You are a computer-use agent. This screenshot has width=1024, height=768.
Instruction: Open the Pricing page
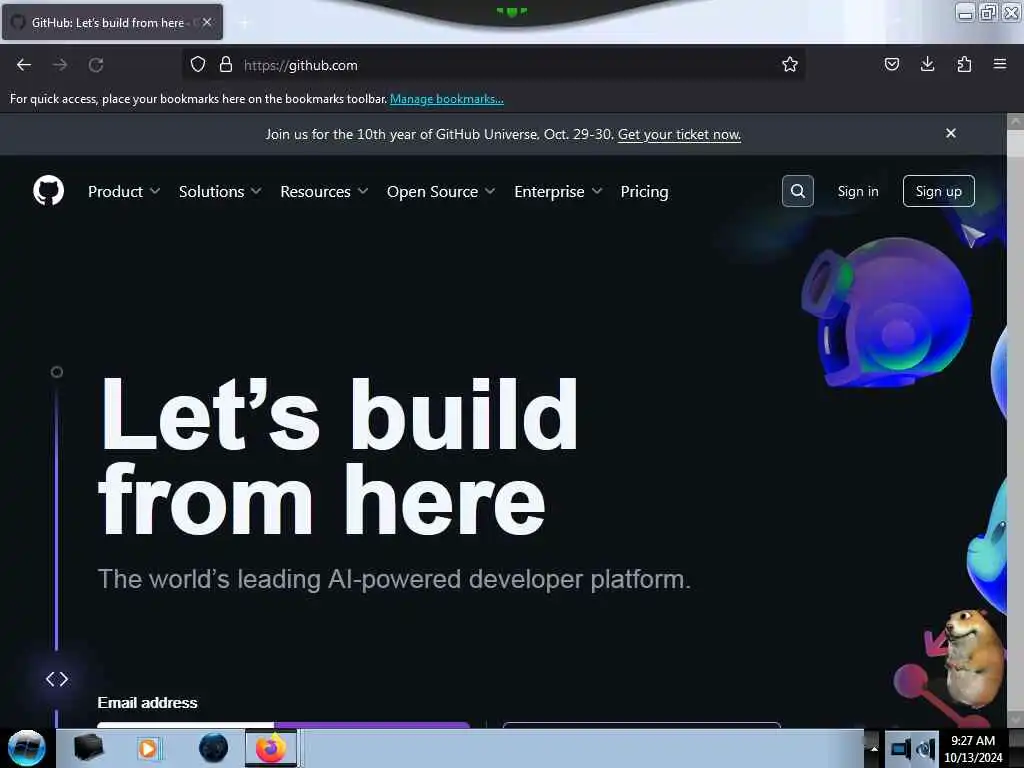click(x=644, y=191)
